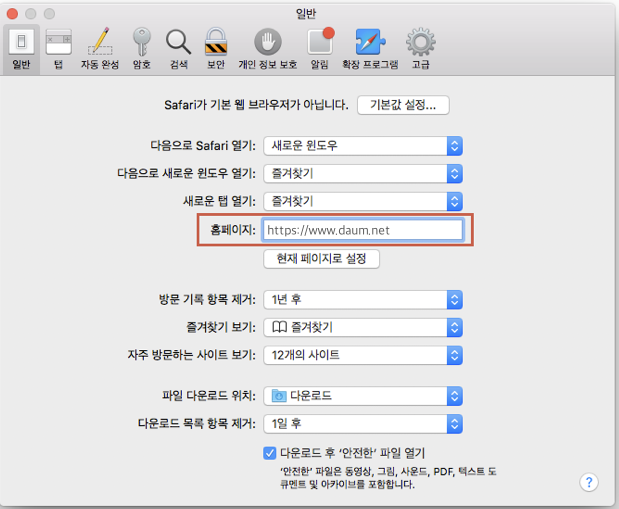Open the 다음으로 새로운 윈도우 열기 dropdown
The height and width of the screenshot is (509, 619).
coord(363,173)
